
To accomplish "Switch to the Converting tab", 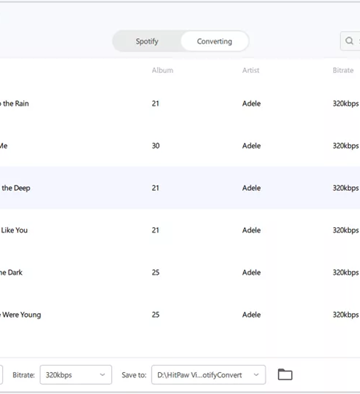I will 214,41.
